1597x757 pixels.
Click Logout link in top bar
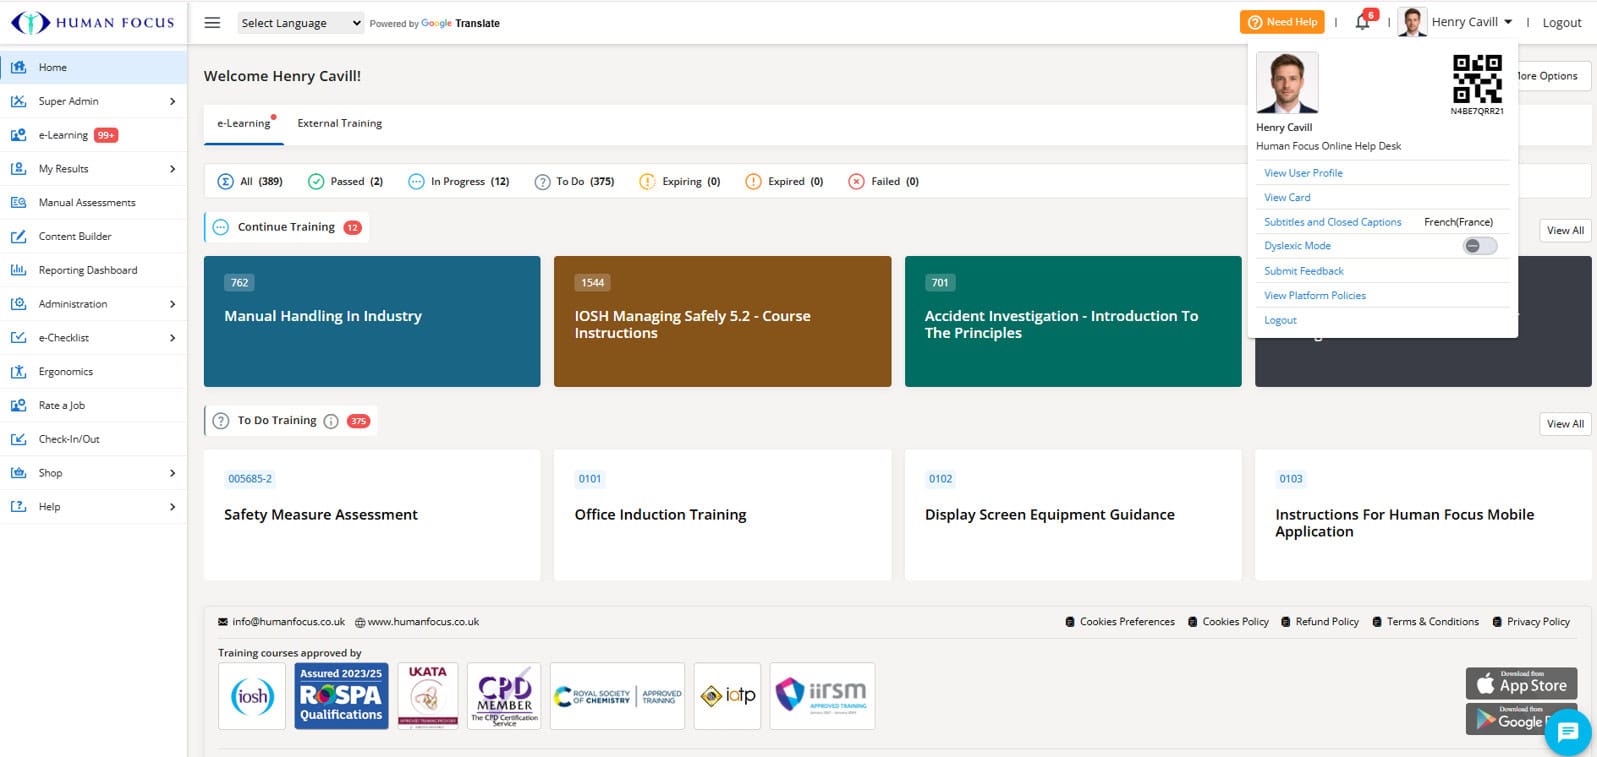1561,22
